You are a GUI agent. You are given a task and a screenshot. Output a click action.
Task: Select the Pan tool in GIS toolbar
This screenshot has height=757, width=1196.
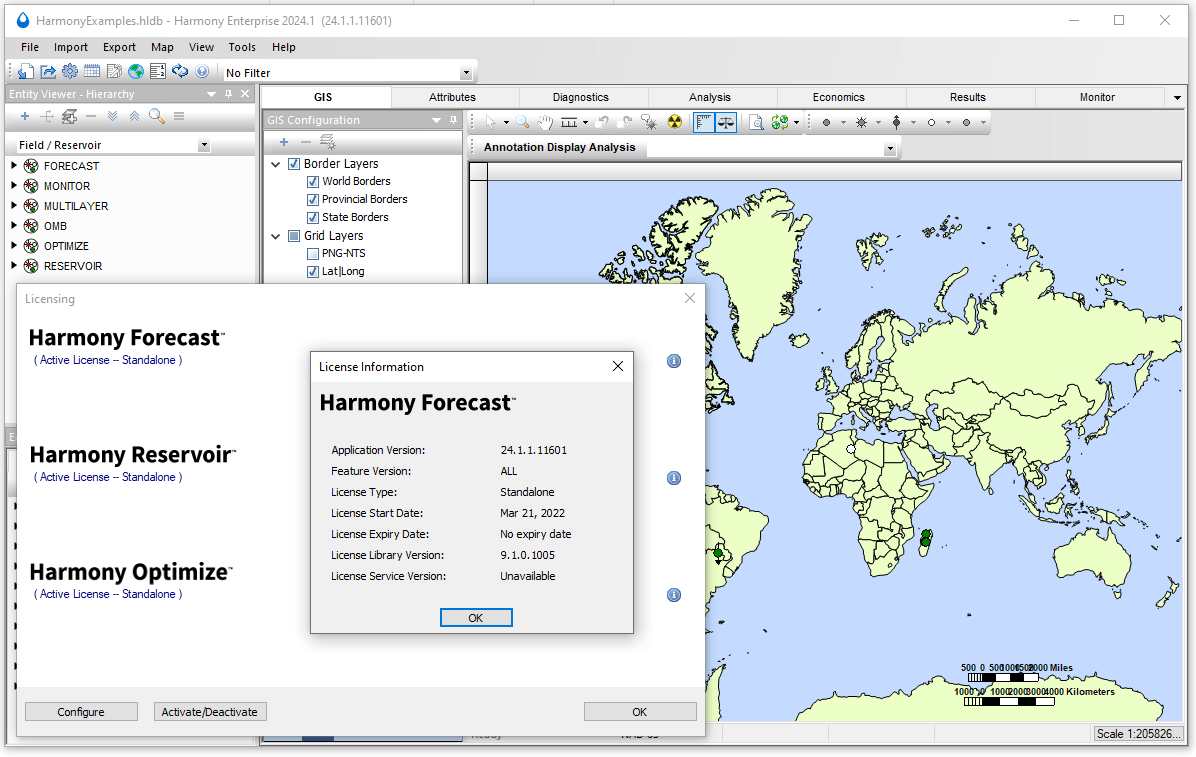click(545, 121)
